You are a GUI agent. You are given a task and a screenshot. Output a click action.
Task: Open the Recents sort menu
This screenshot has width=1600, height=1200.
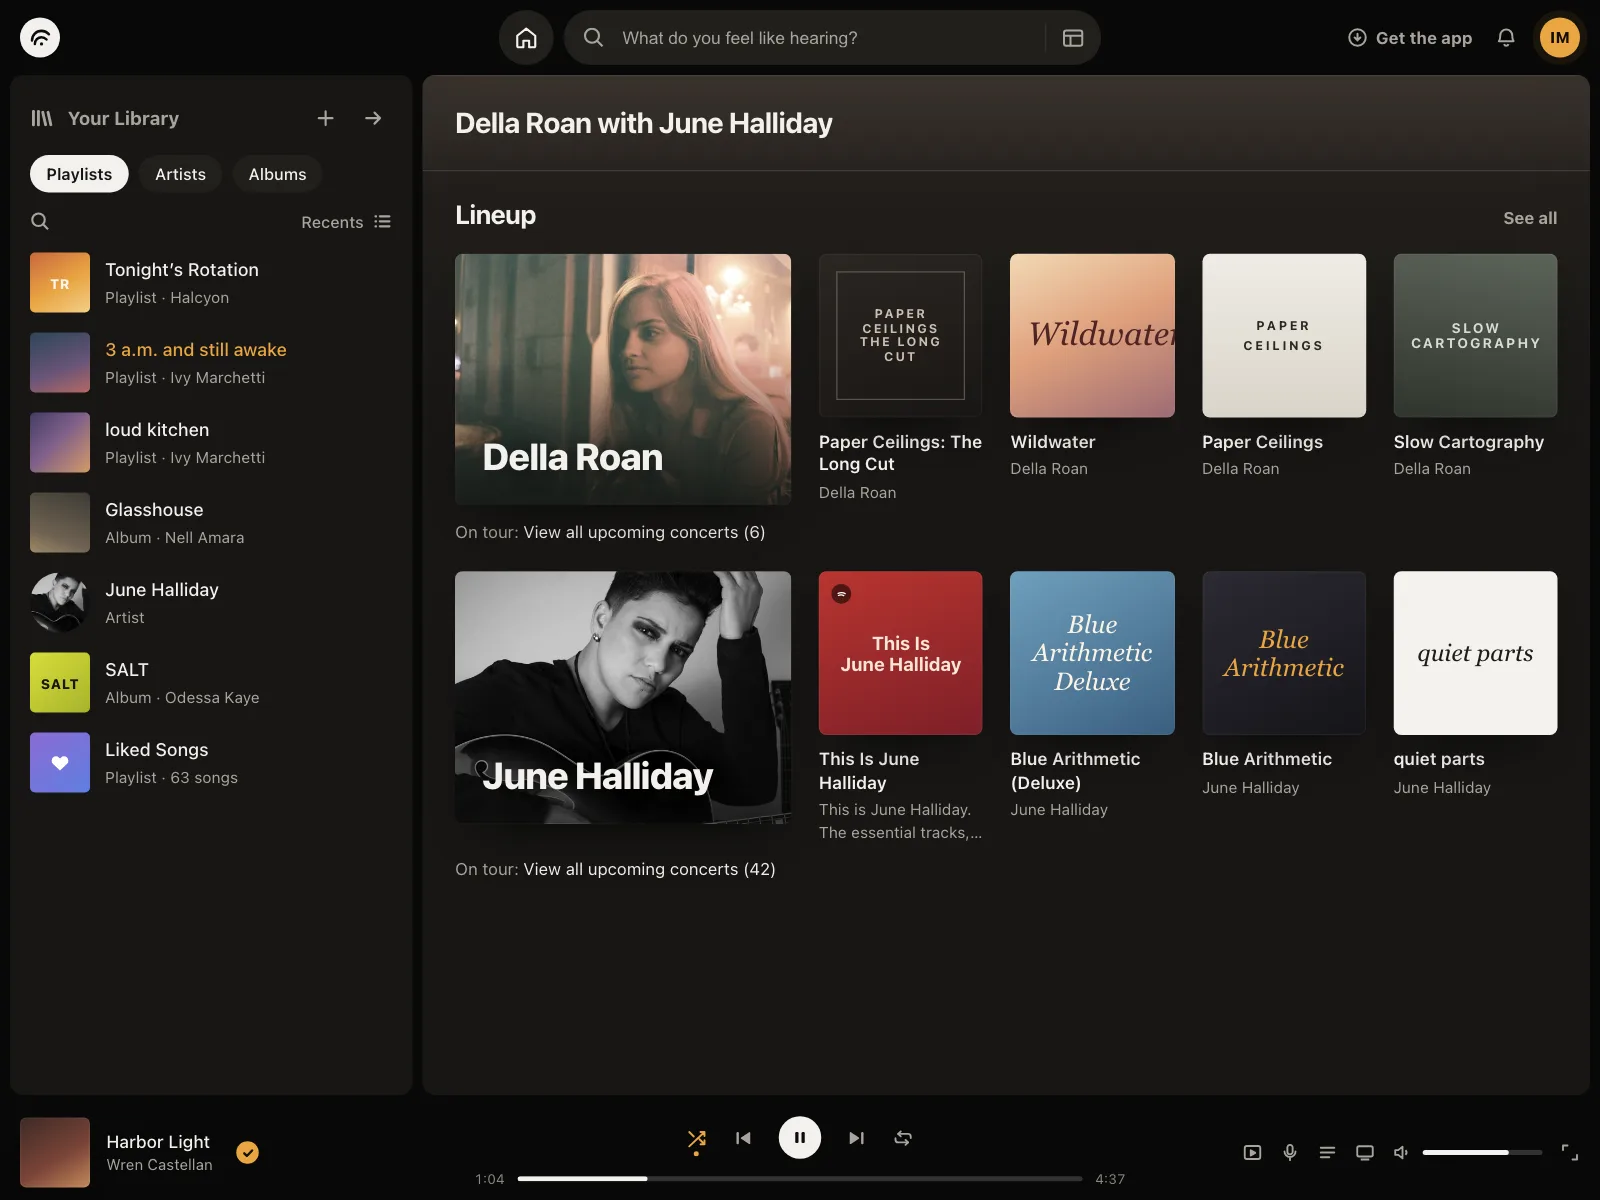point(346,222)
